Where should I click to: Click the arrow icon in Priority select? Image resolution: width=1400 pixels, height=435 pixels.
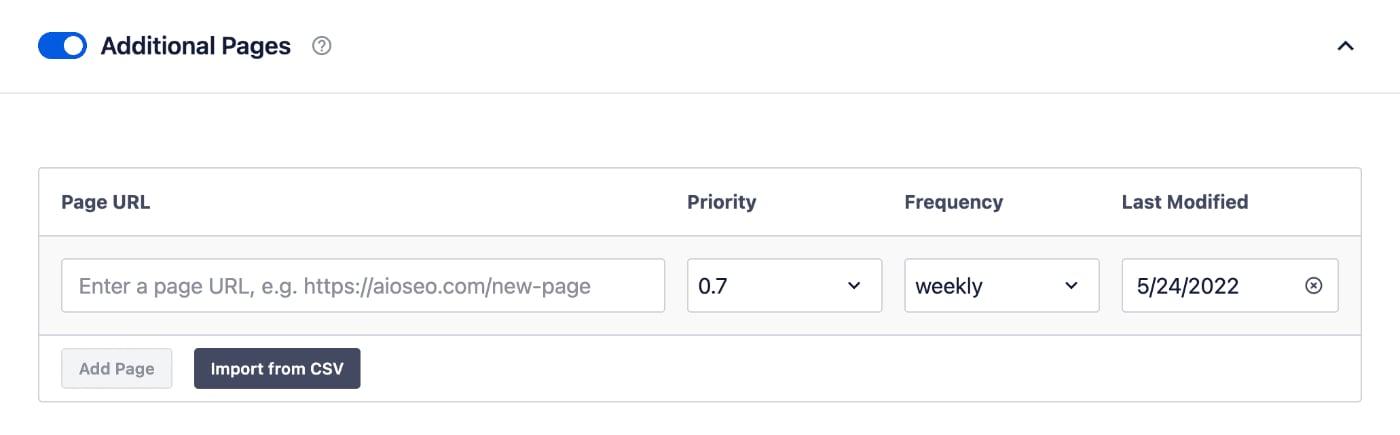click(x=854, y=286)
